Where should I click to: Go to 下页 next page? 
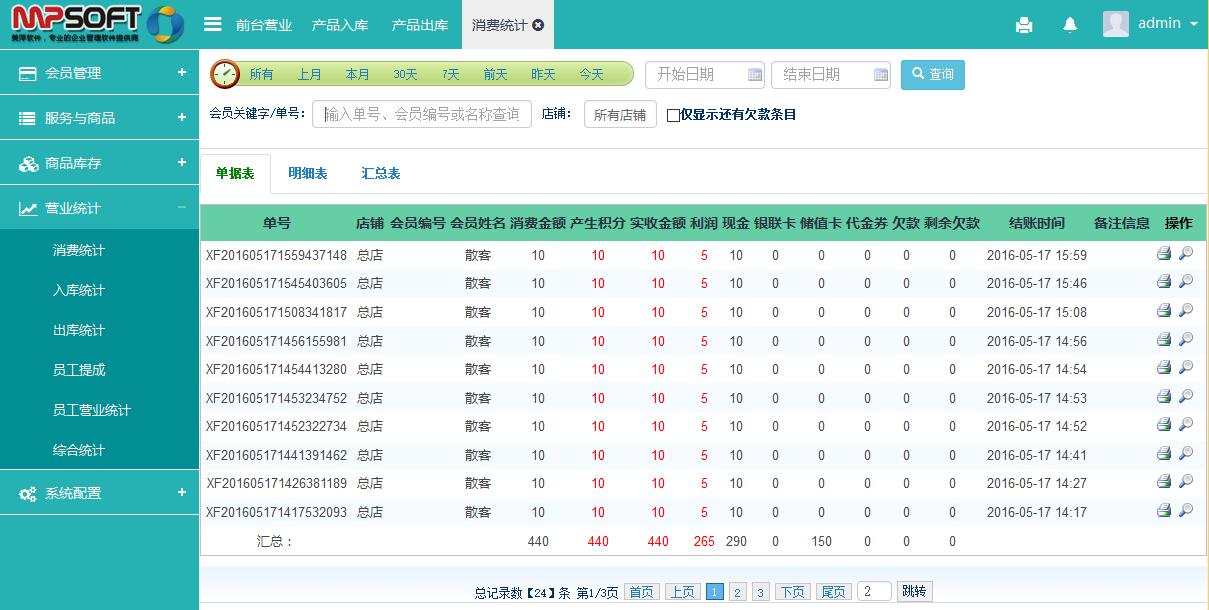tap(792, 592)
